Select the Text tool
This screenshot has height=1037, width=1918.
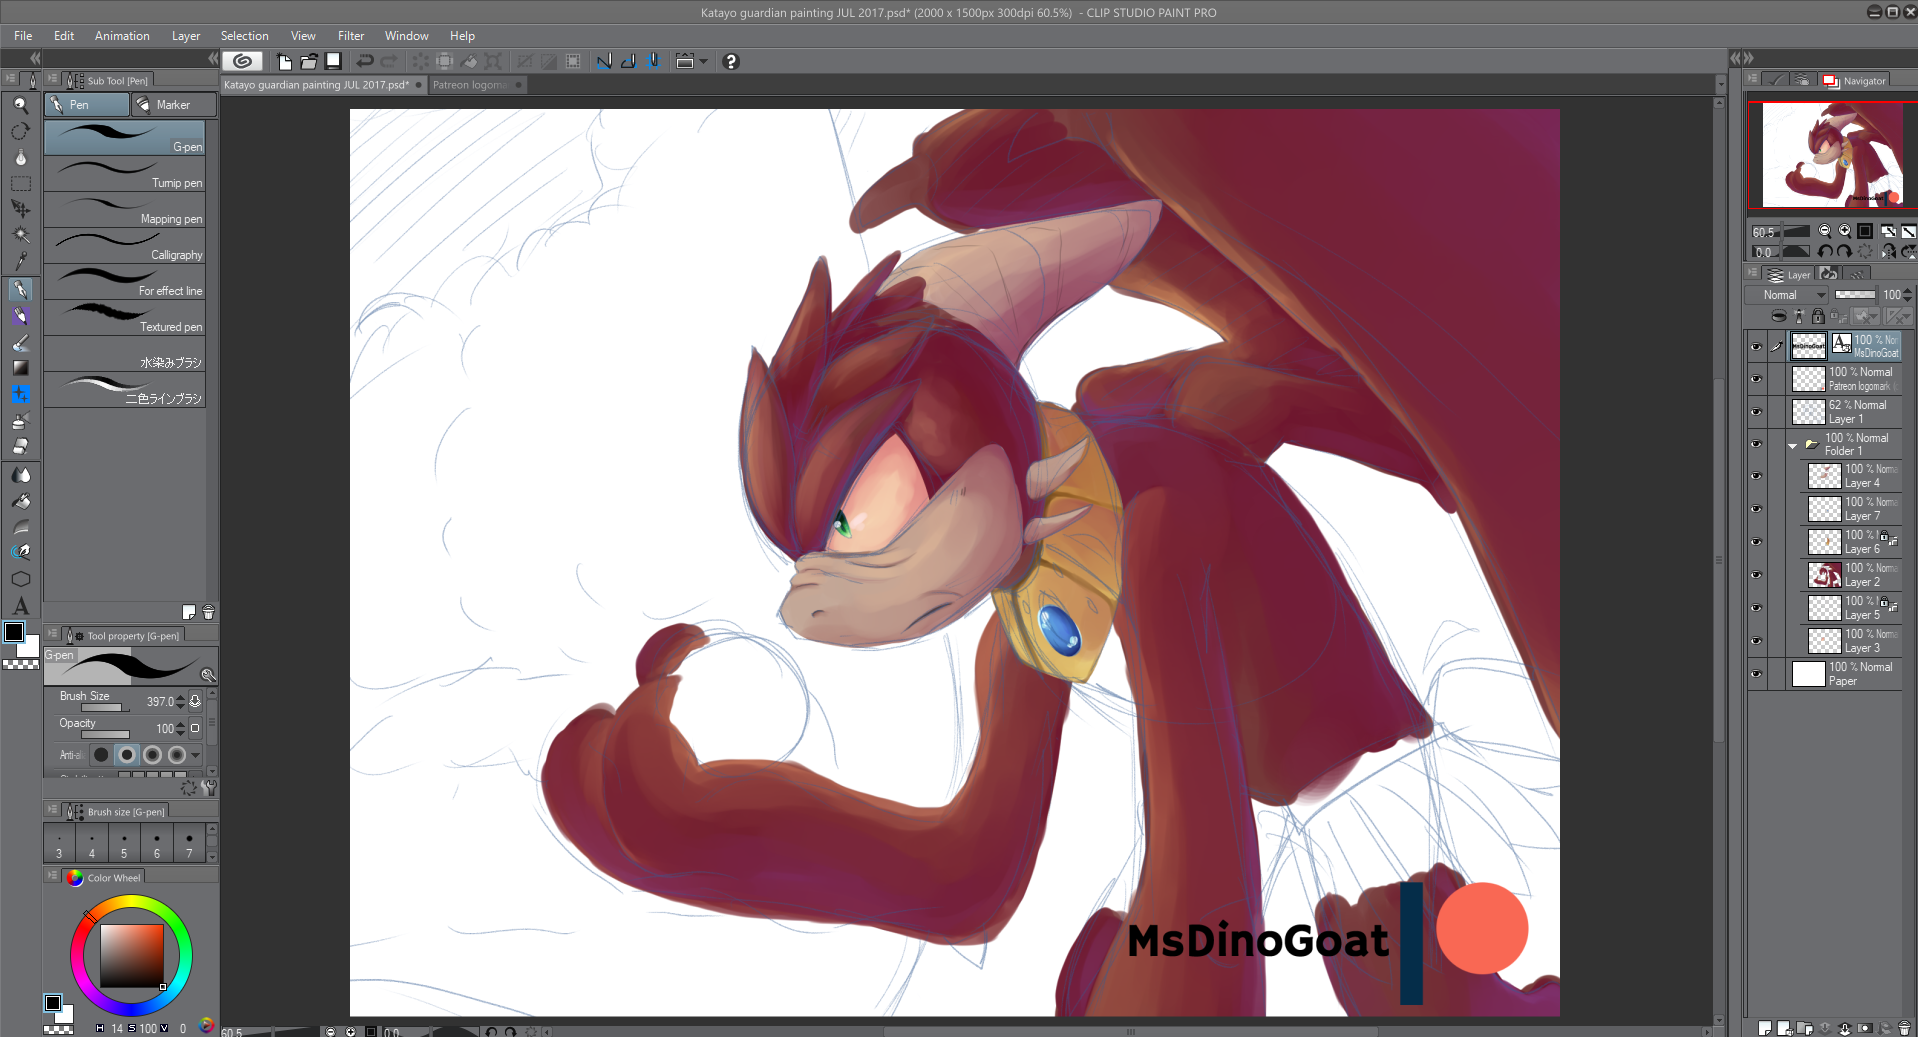coord(20,606)
